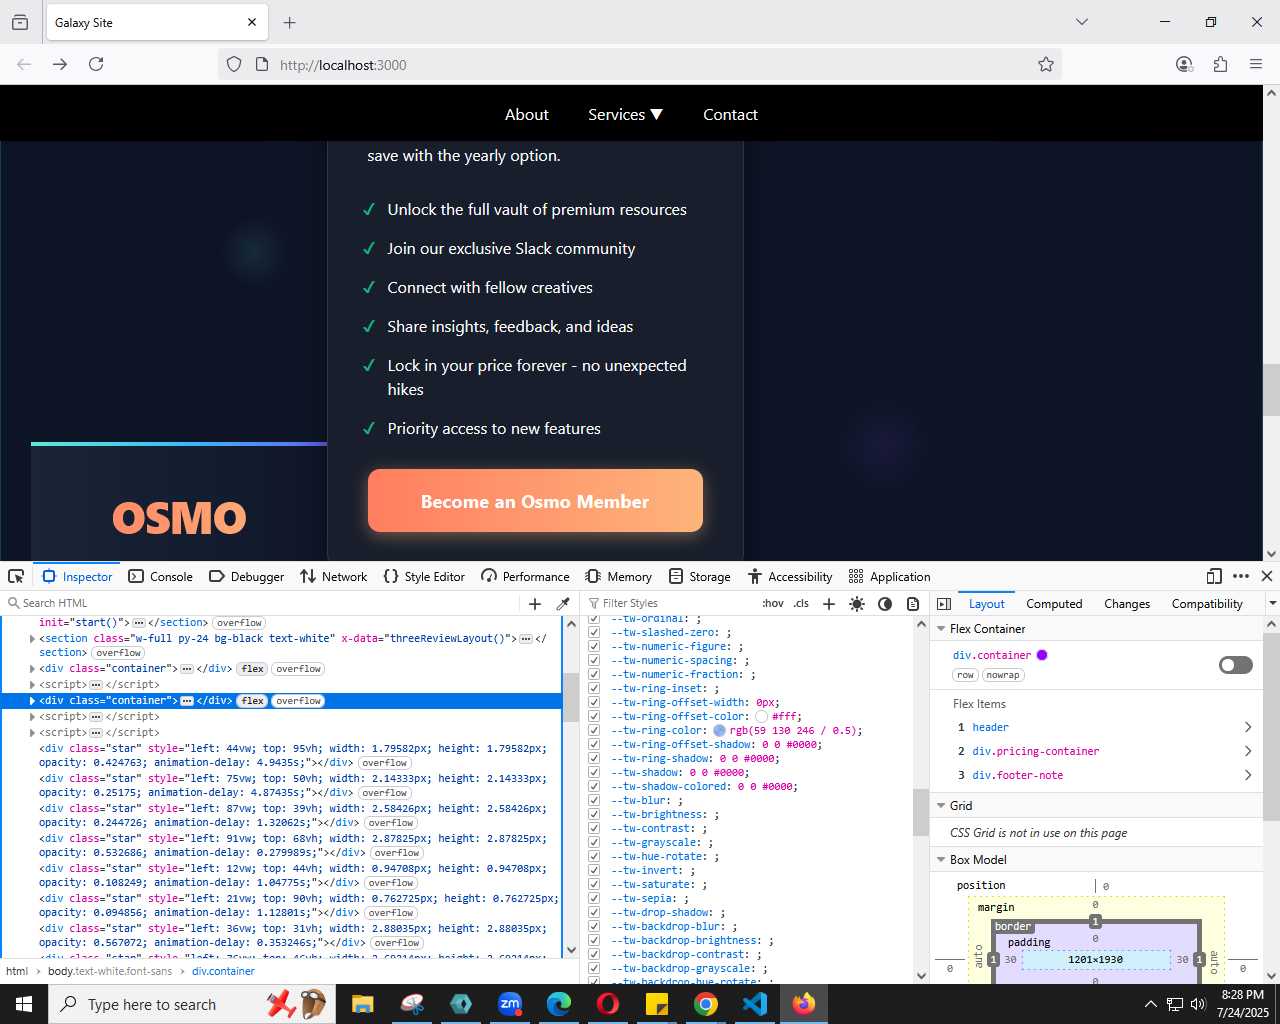Viewport: 1280px width, 1024px height.
Task: Pick a color with the eyedropper icon
Action: point(563,603)
